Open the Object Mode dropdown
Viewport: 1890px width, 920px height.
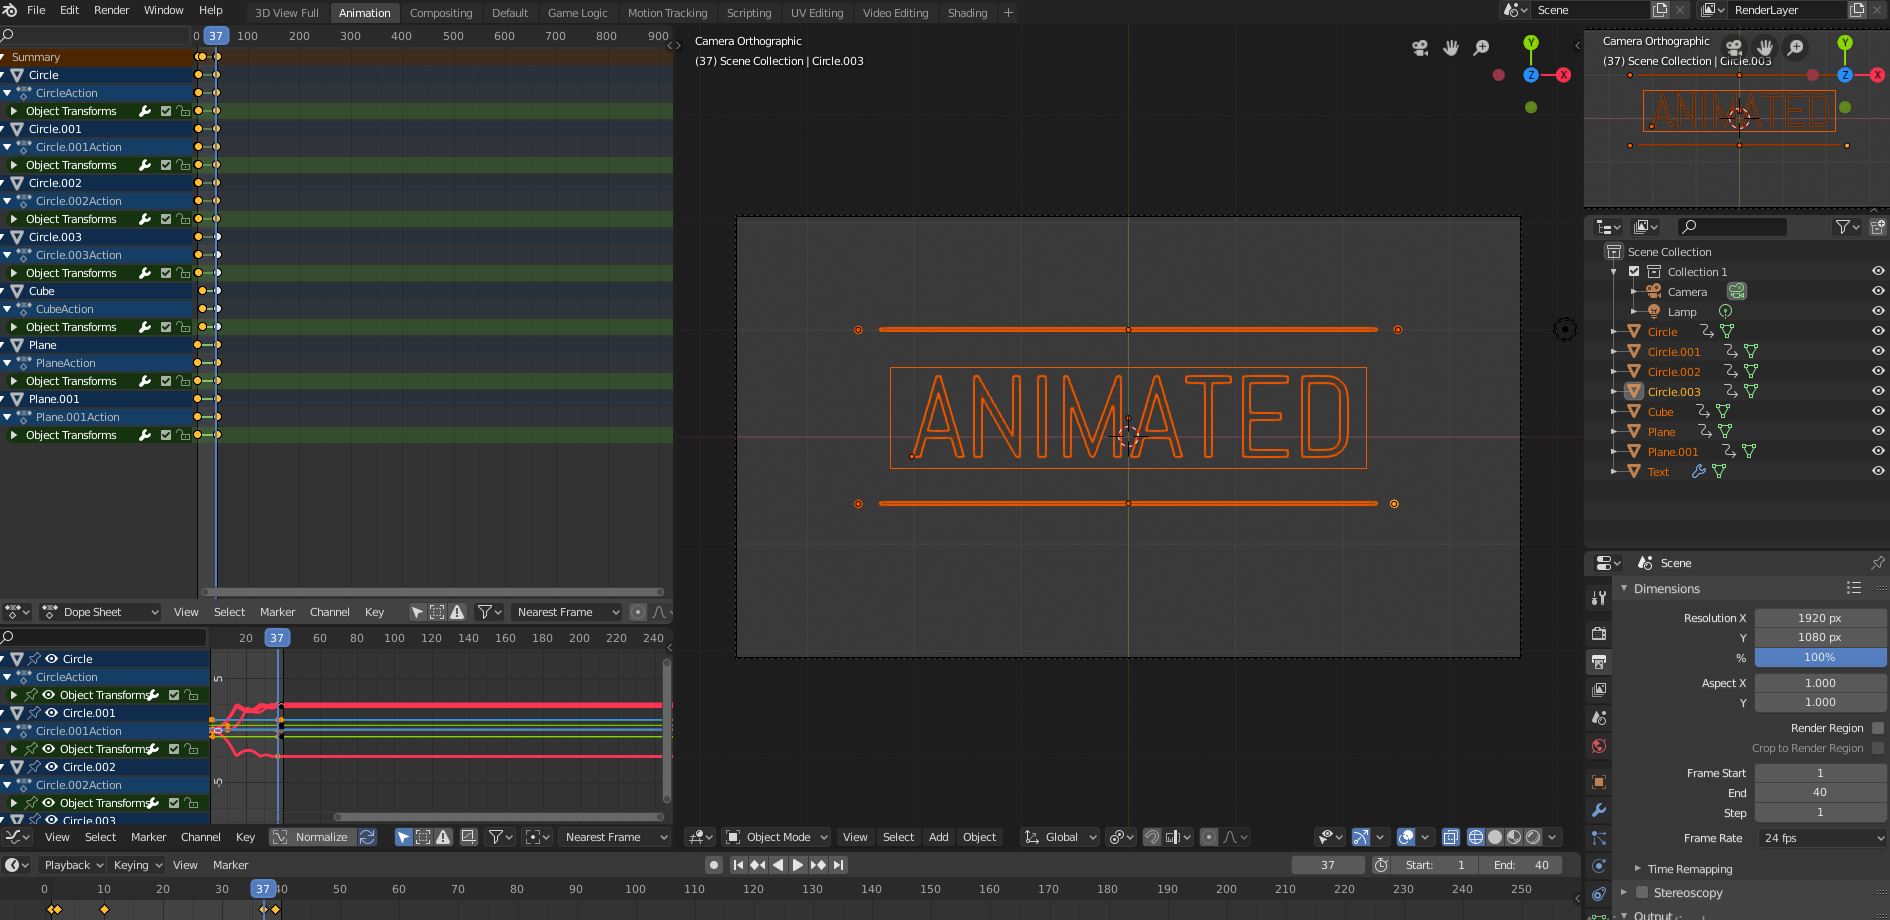click(x=777, y=837)
